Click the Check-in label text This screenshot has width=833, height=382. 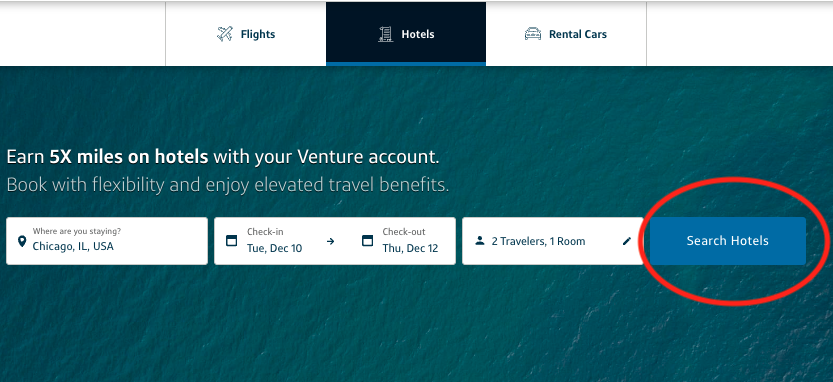[265, 232]
